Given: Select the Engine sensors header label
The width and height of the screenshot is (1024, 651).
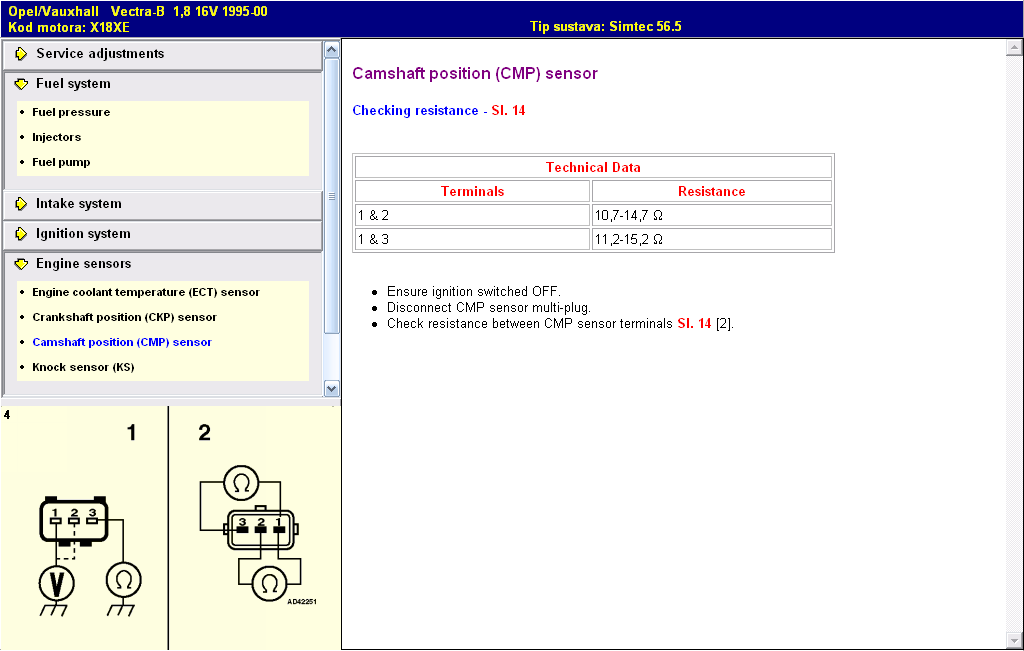Looking at the screenshot, I should [84, 264].
